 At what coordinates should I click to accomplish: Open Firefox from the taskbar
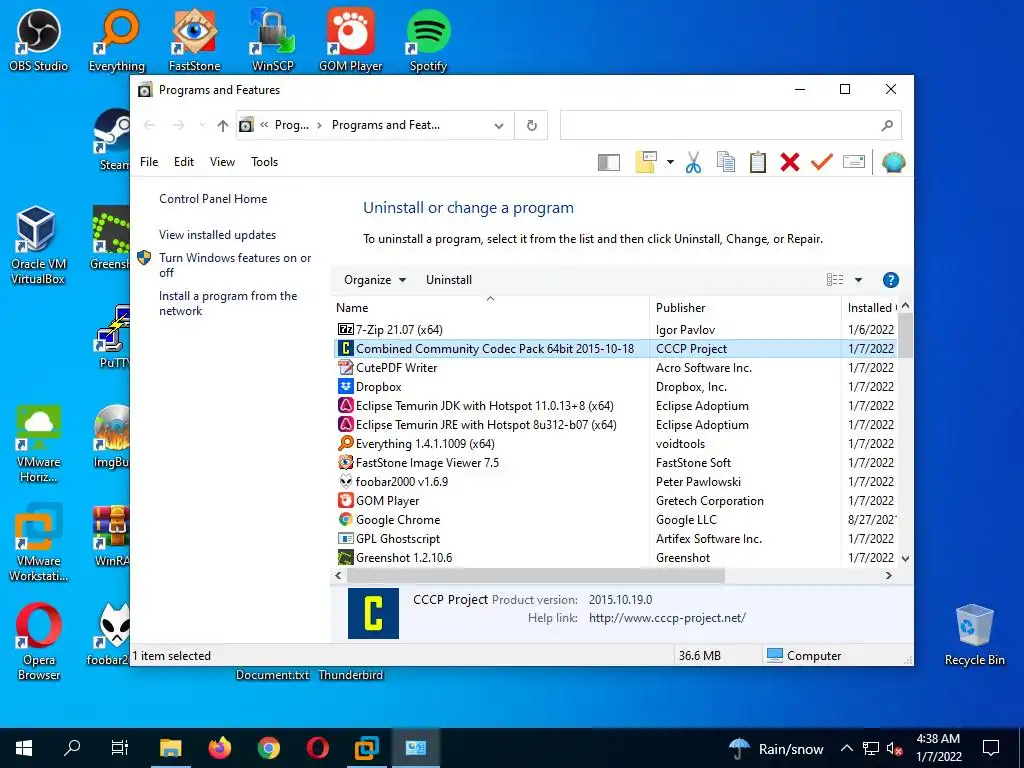220,748
